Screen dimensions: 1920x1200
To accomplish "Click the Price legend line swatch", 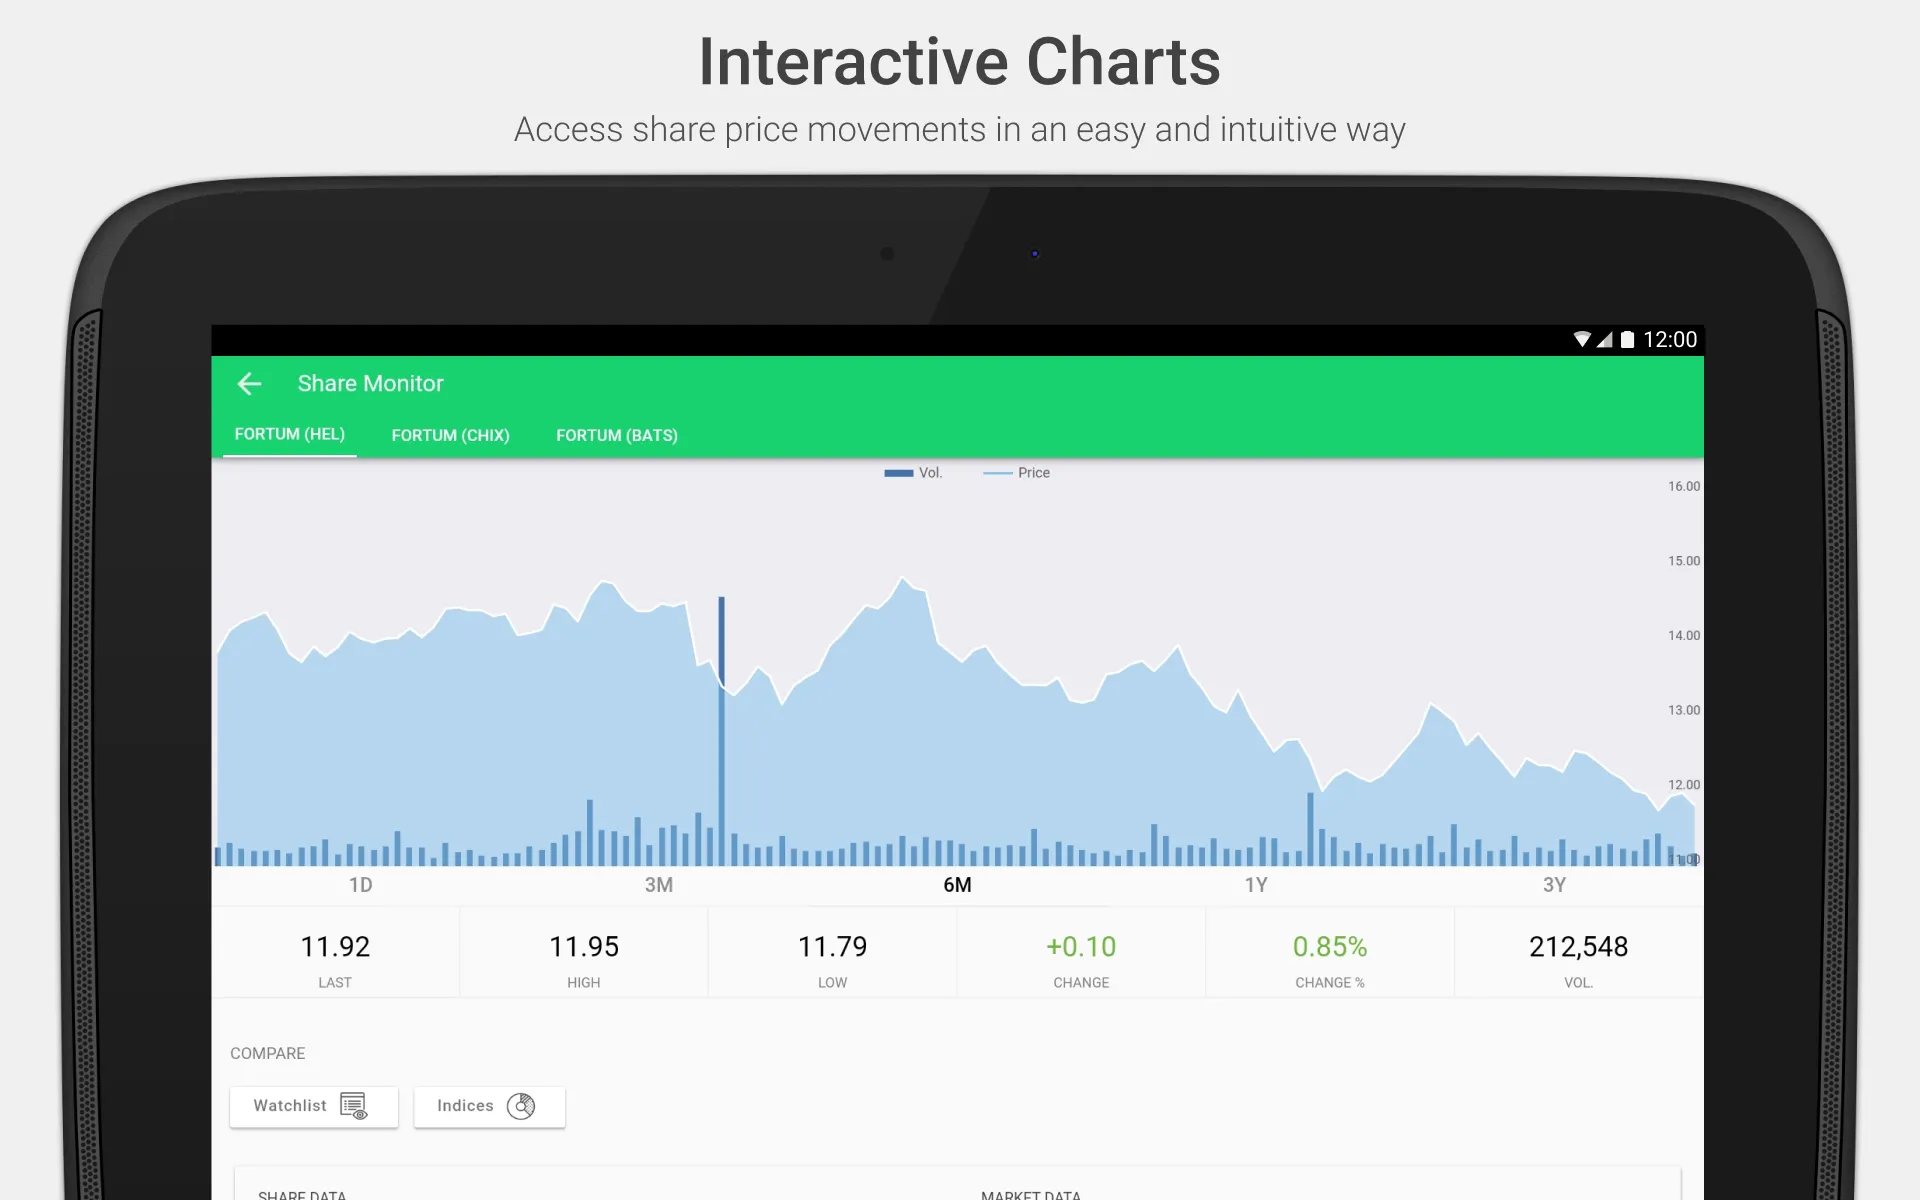I will pyautogui.click(x=997, y=473).
